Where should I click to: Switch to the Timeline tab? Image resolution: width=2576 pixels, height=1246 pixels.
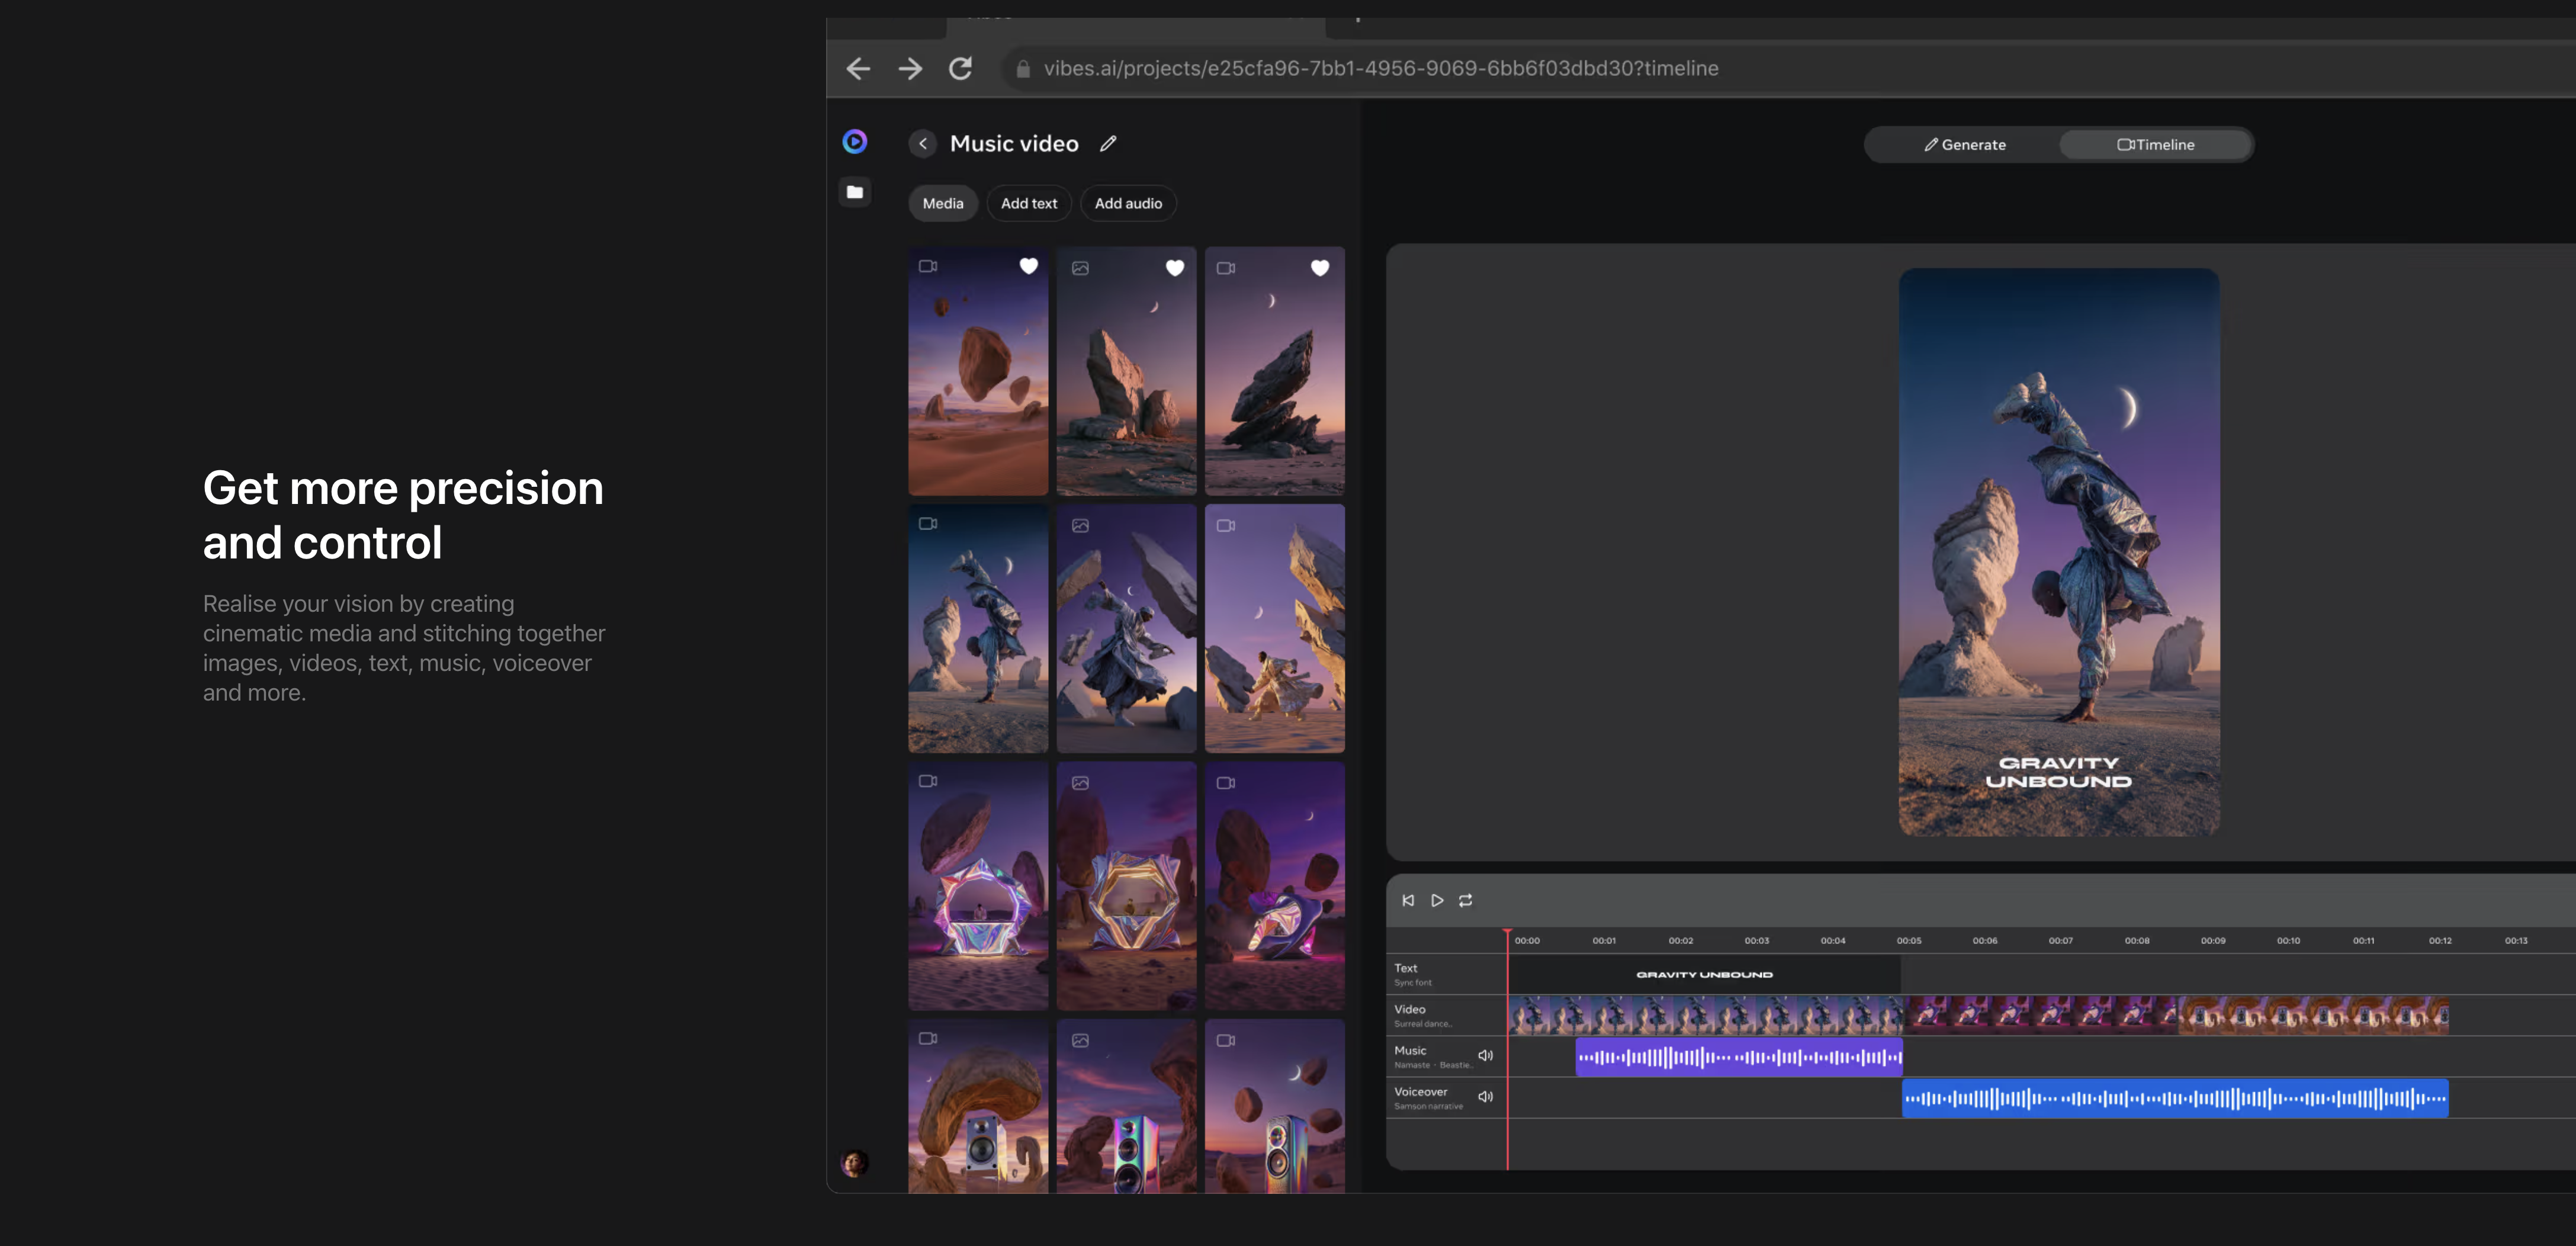[2155, 144]
